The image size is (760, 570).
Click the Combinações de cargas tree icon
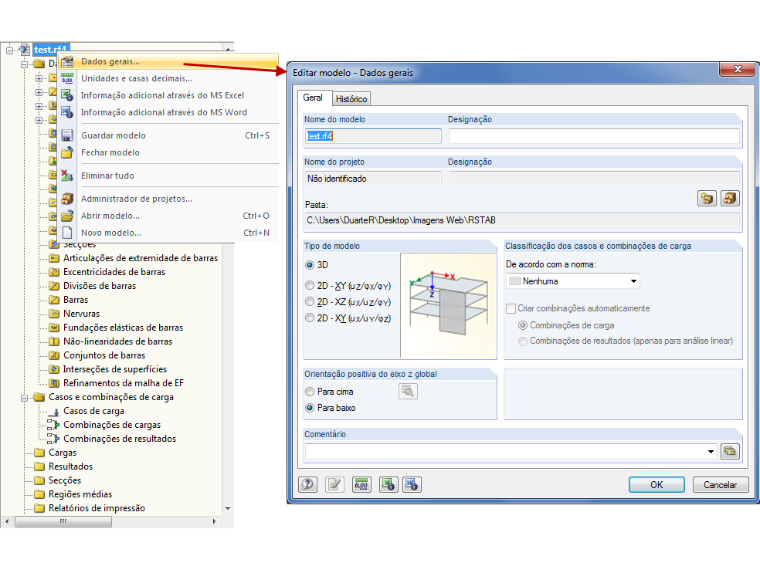pyautogui.click(x=53, y=425)
